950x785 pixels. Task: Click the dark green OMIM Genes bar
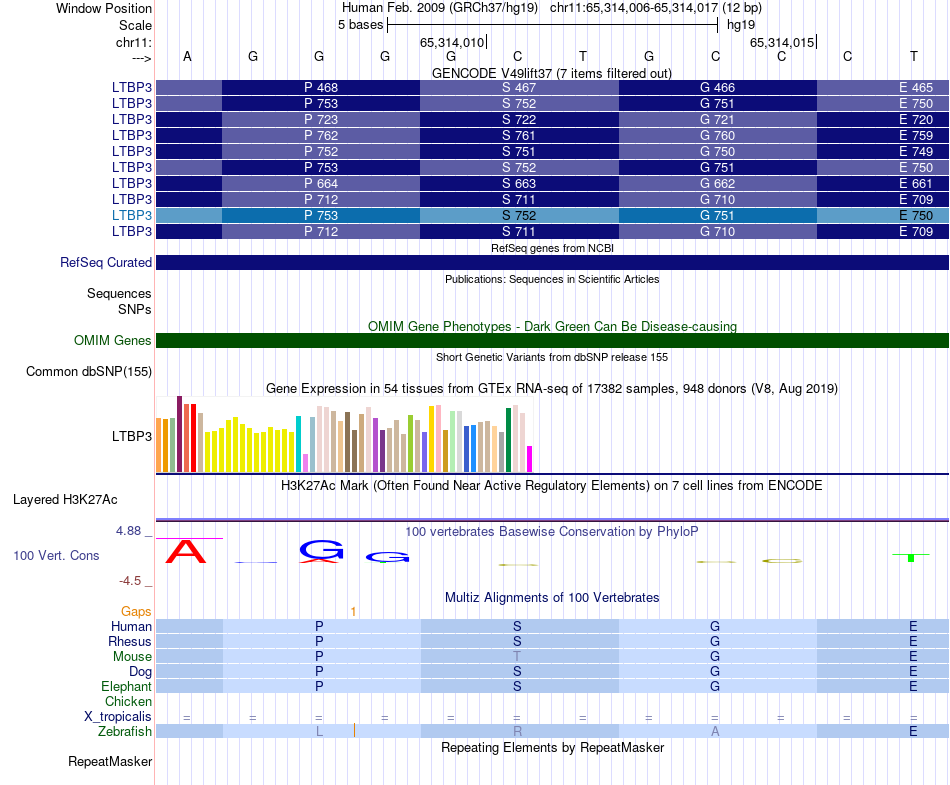point(552,340)
